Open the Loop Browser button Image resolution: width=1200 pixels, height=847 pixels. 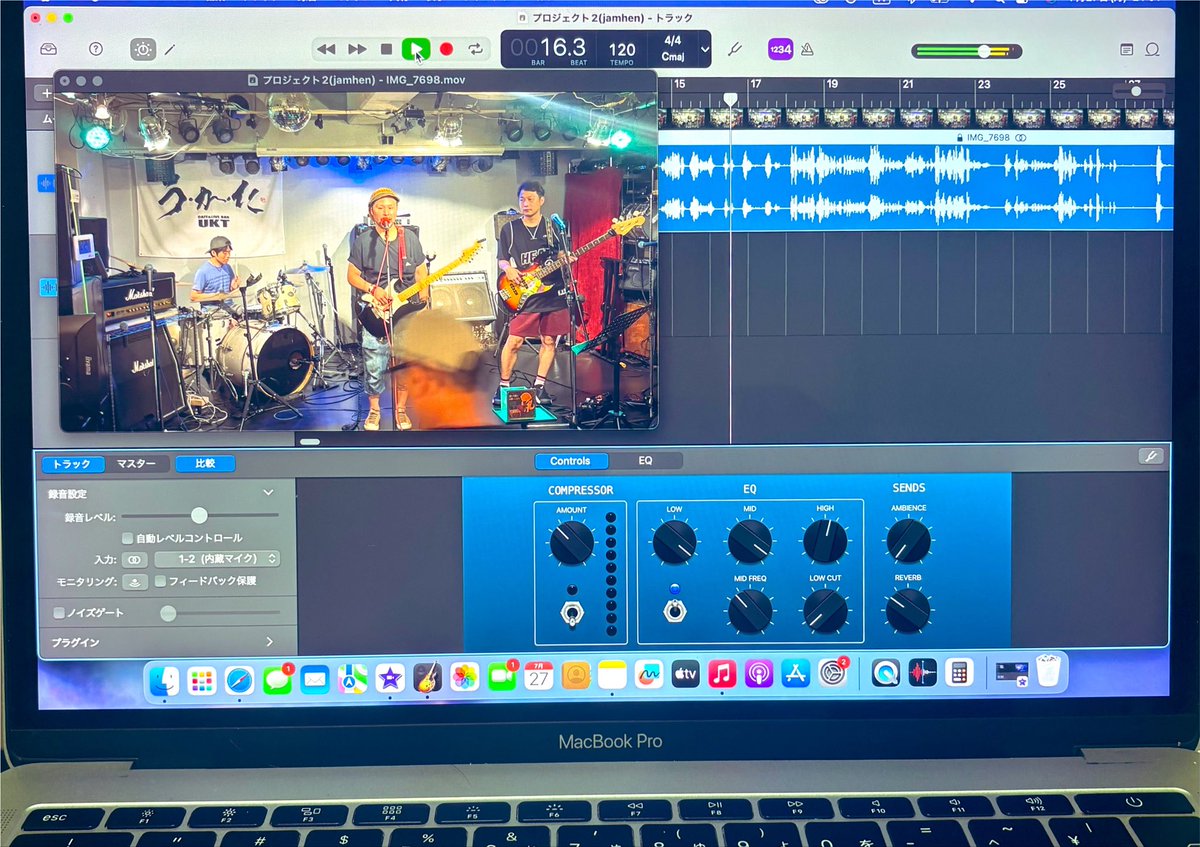pos(1152,49)
